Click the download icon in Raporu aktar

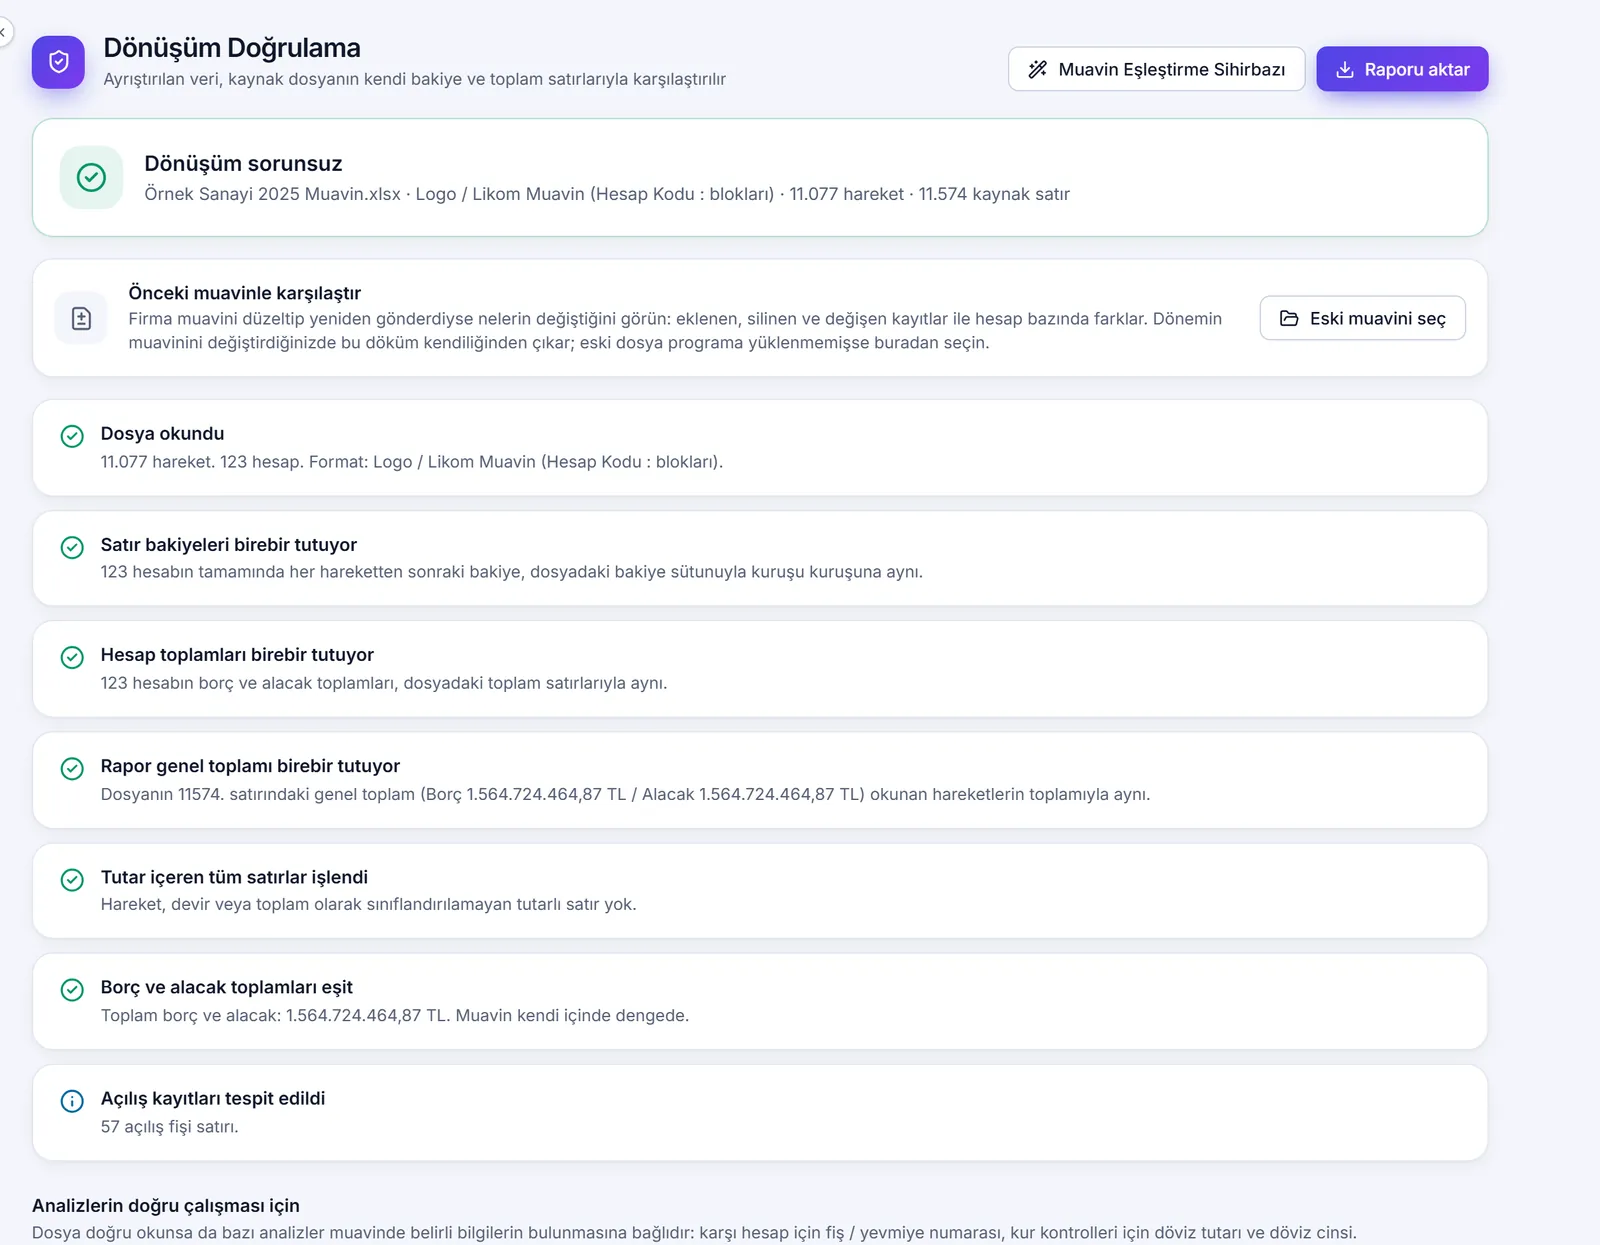click(1345, 69)
